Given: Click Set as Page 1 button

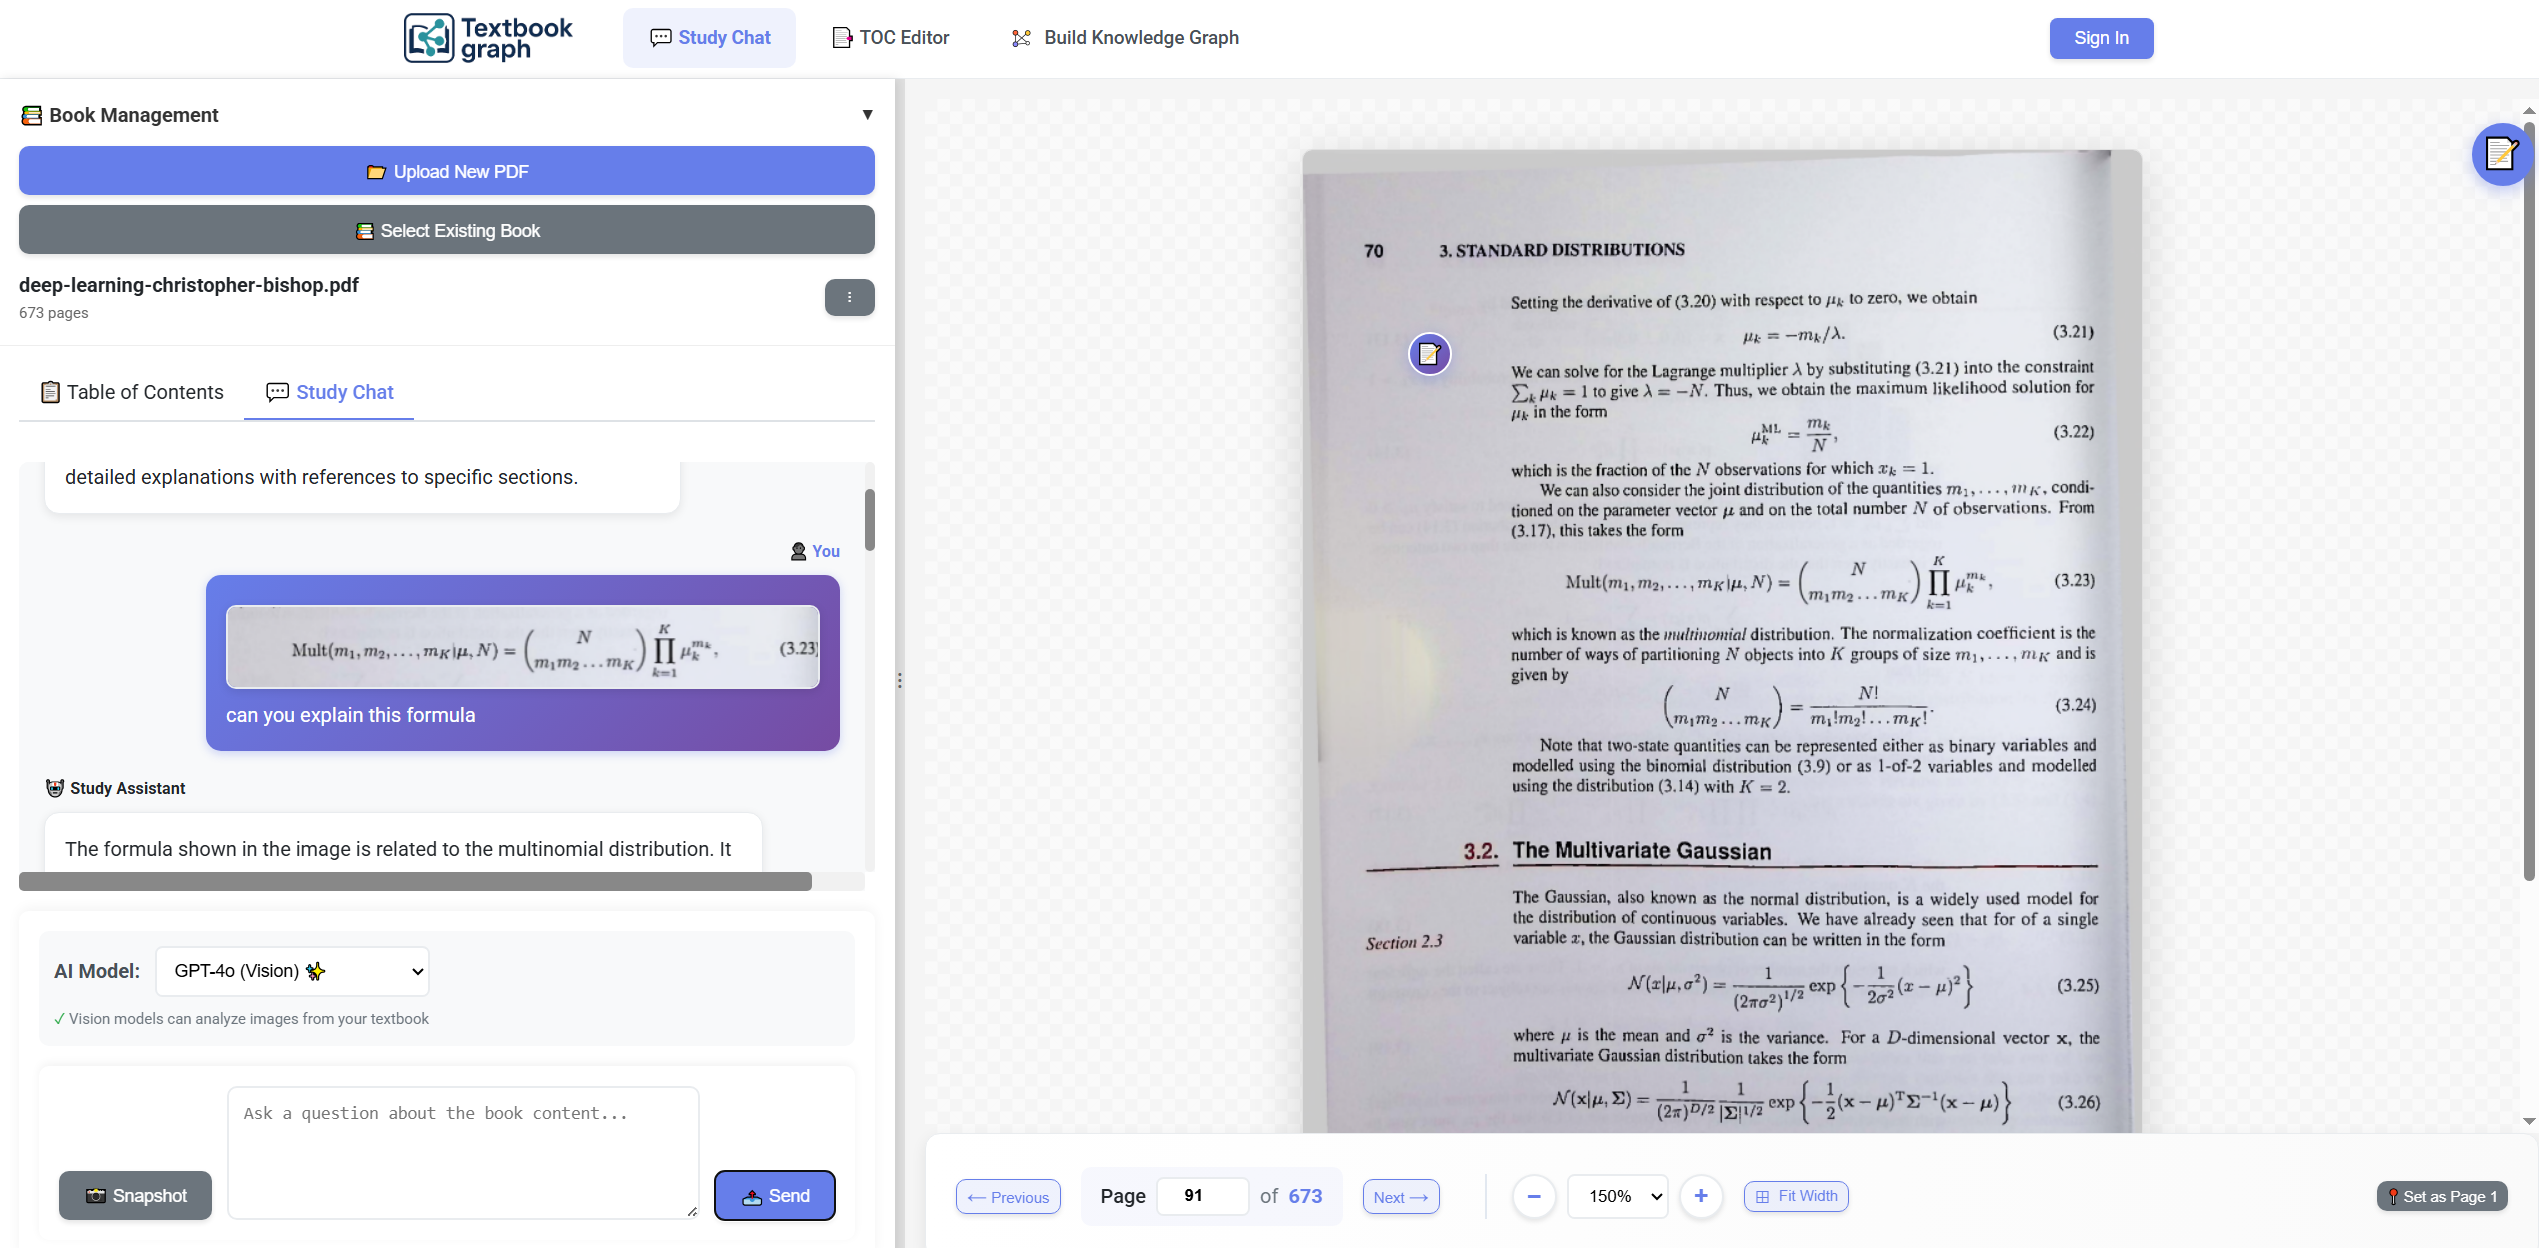Looking at the screenshot, I should [x=2442, y=1196].
